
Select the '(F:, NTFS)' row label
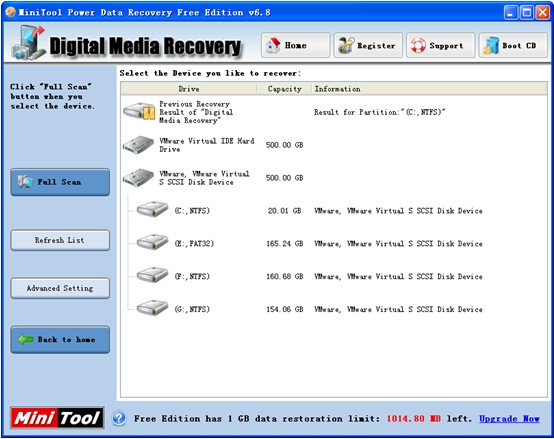(x=192, y=277)
